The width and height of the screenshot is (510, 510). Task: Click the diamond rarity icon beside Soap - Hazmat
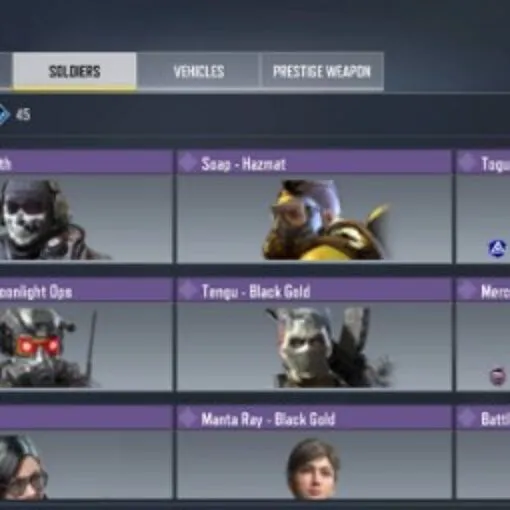coord(188,163)
